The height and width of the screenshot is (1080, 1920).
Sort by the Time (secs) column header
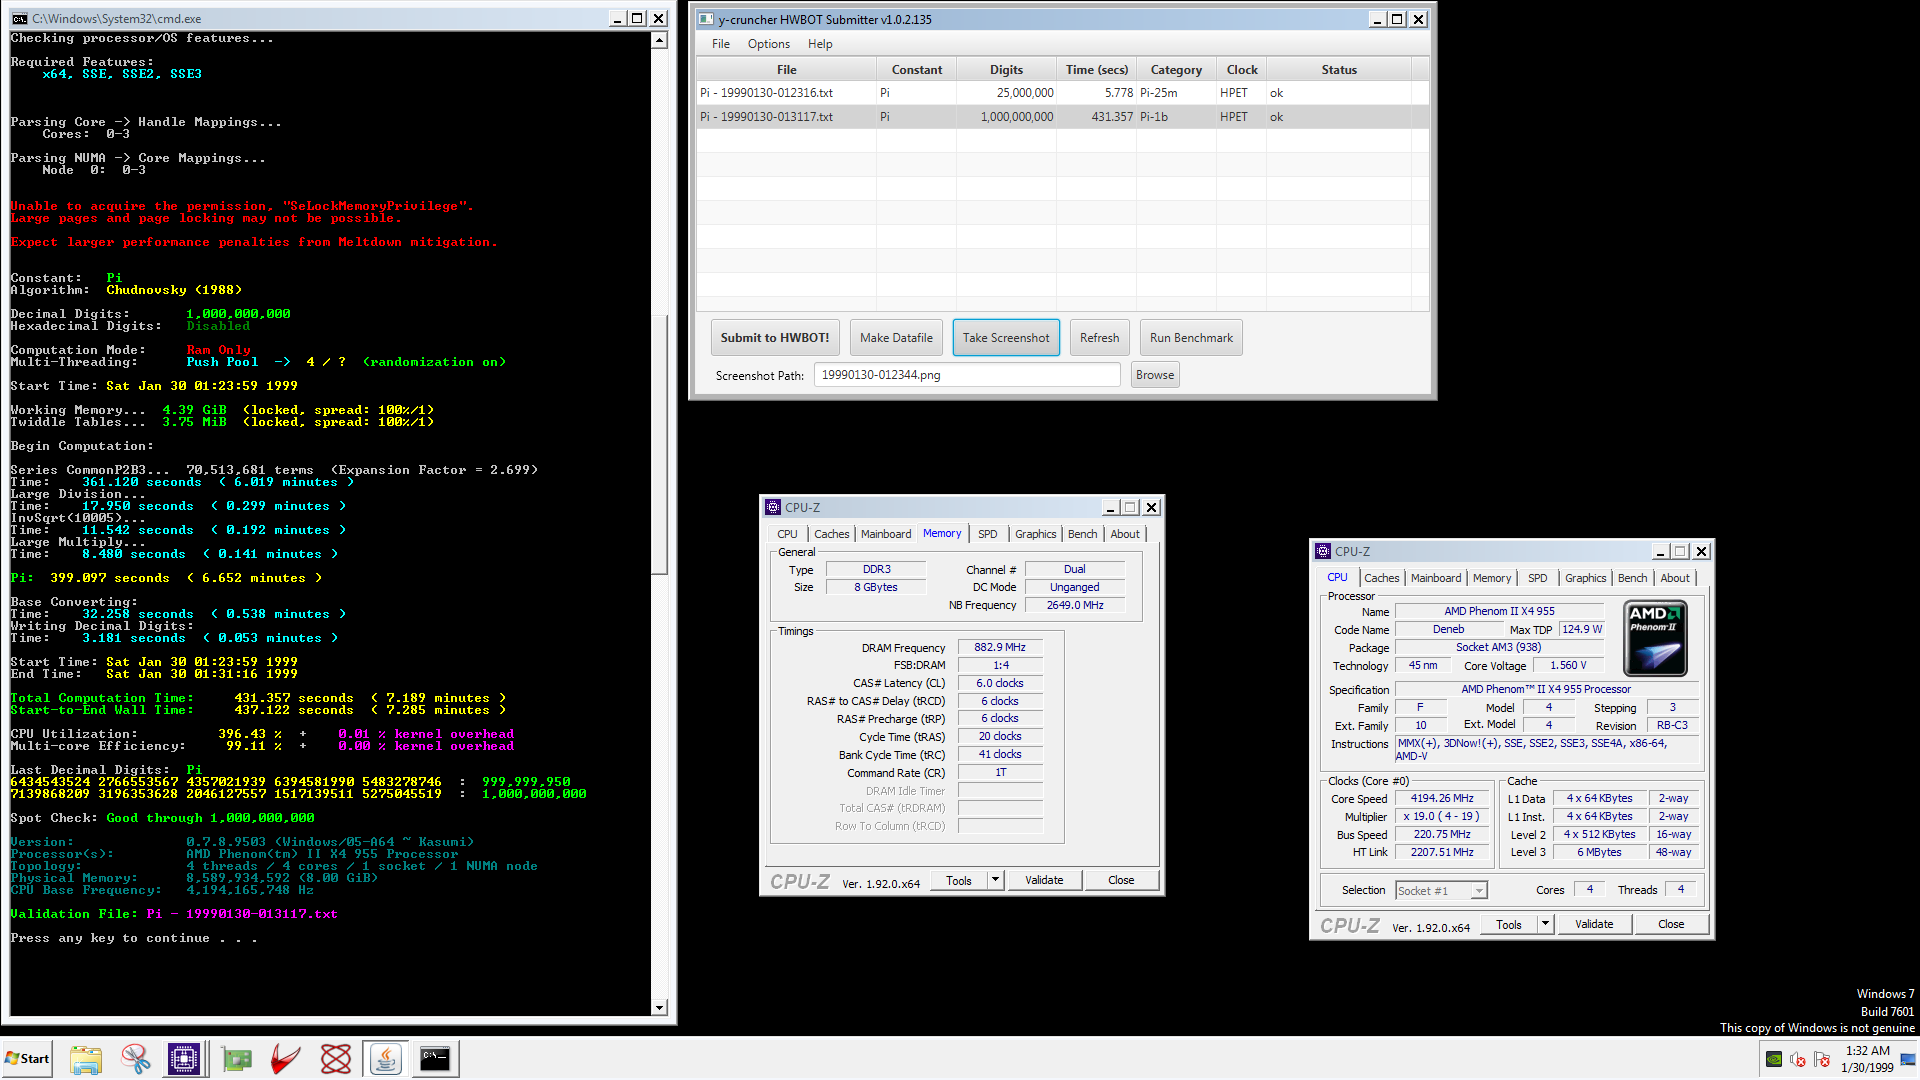(1096, 70)
